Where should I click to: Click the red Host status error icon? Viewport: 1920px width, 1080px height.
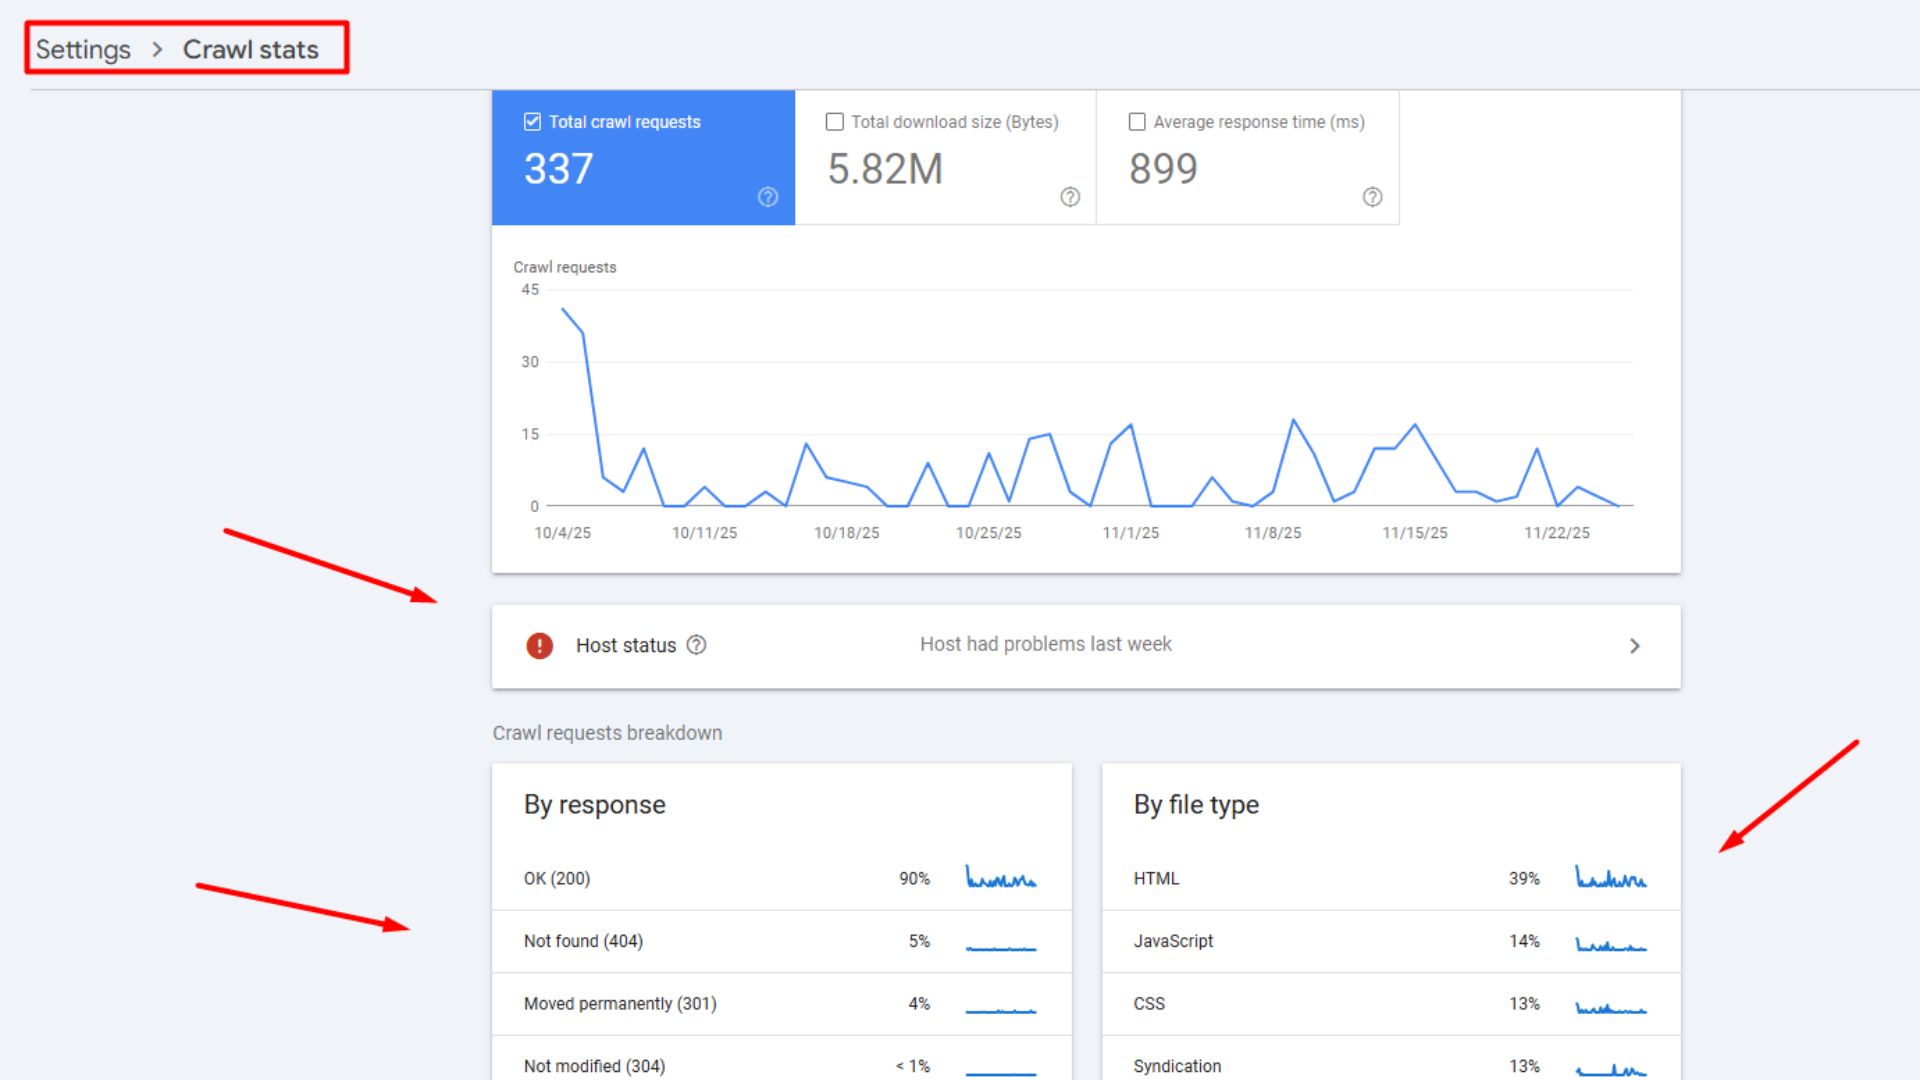pos(539,645)
